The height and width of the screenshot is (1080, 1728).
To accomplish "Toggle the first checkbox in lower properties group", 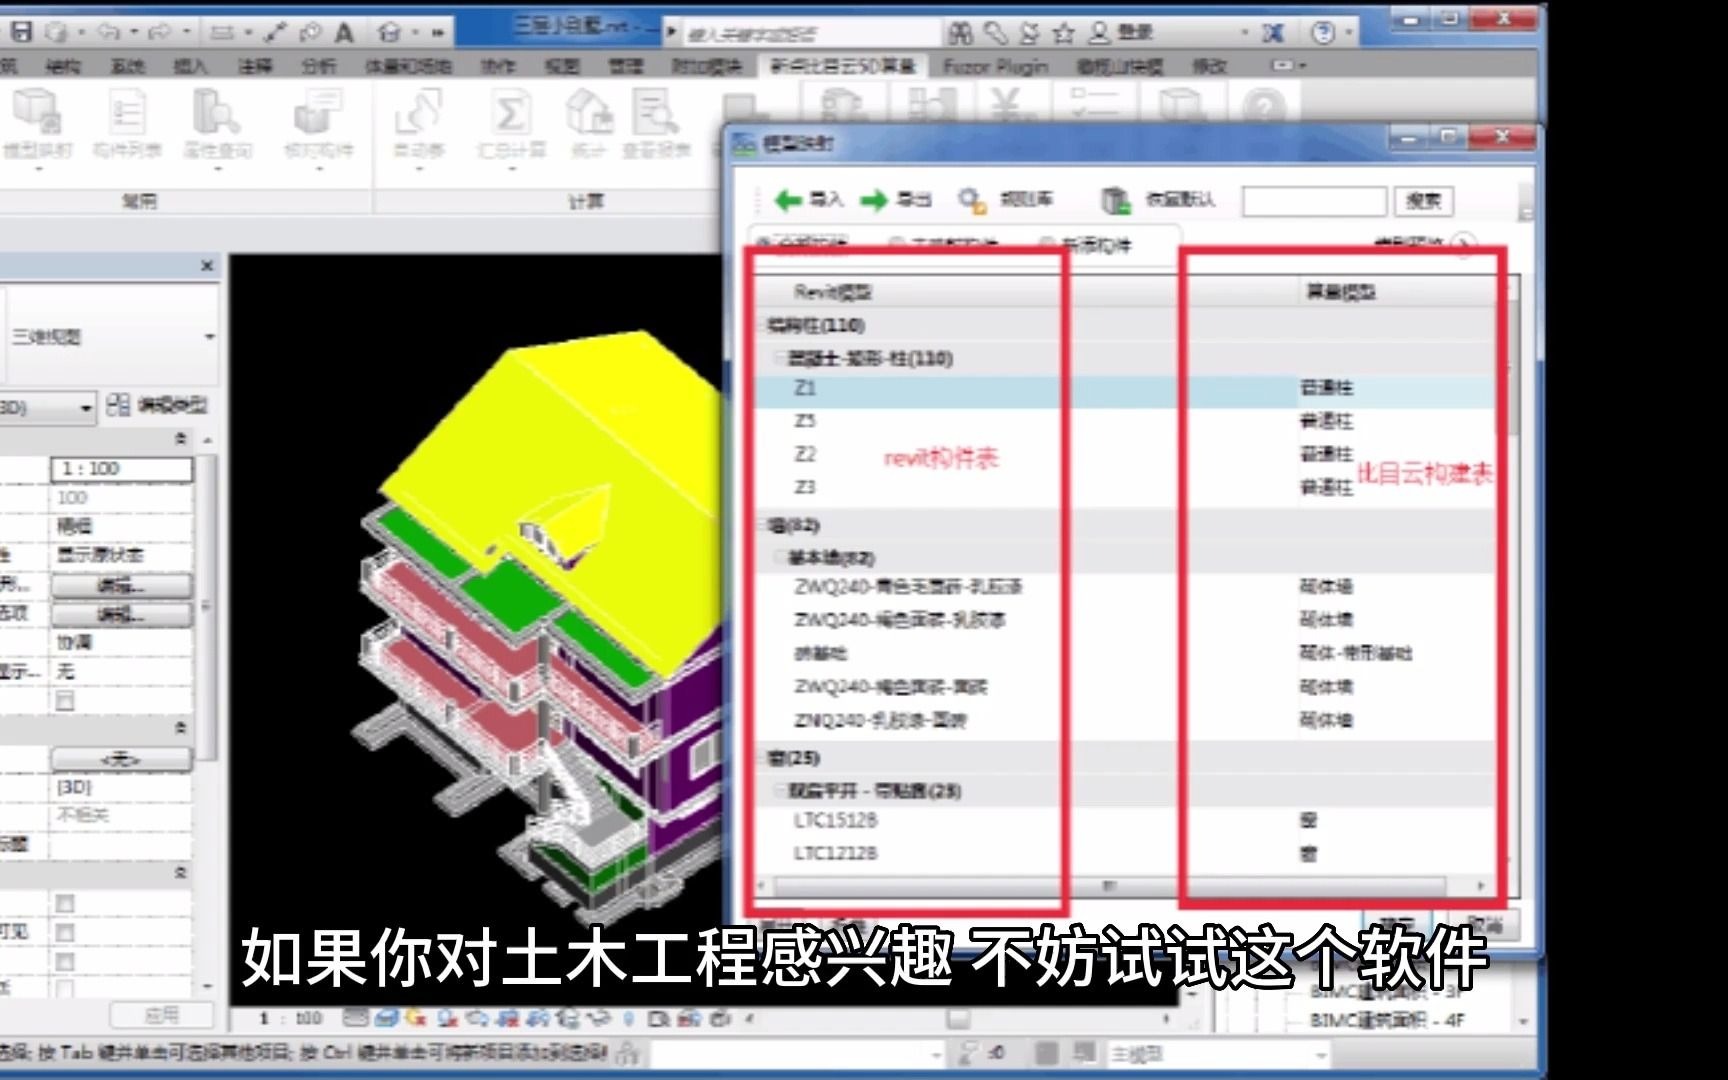I will tap(65, 904).
